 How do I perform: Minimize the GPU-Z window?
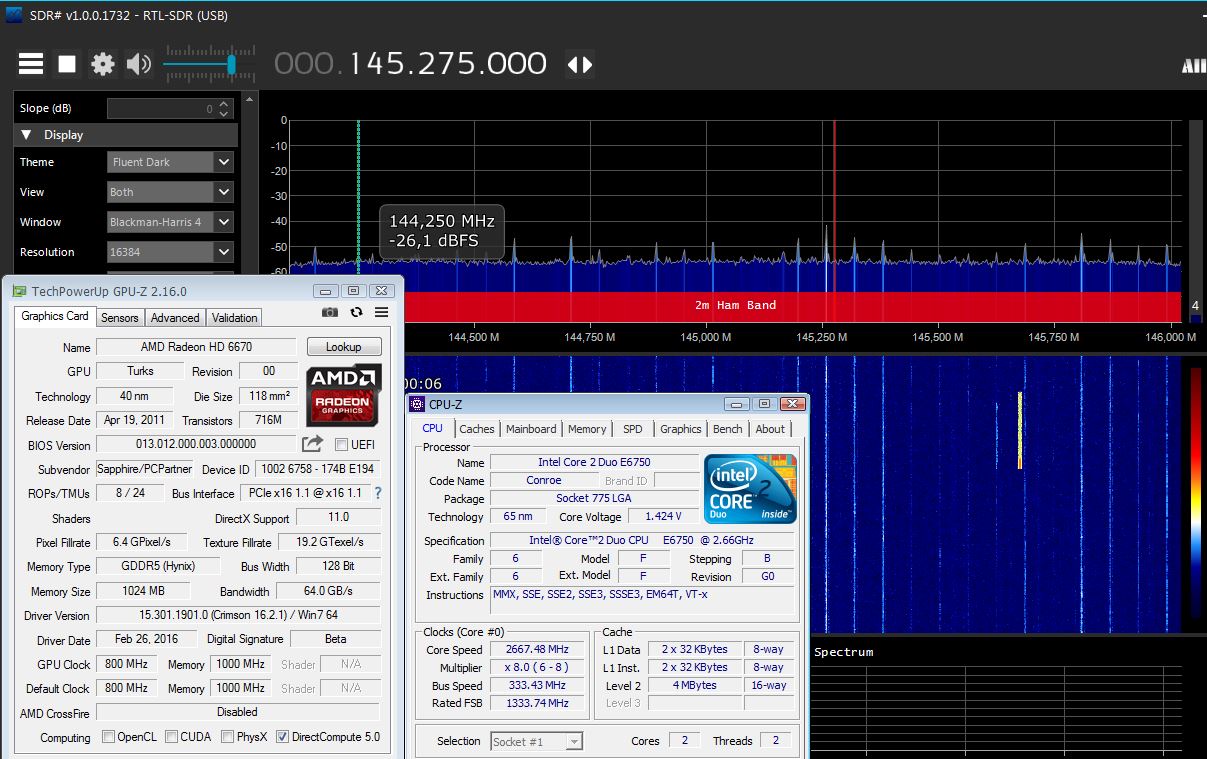pos(325,291)
